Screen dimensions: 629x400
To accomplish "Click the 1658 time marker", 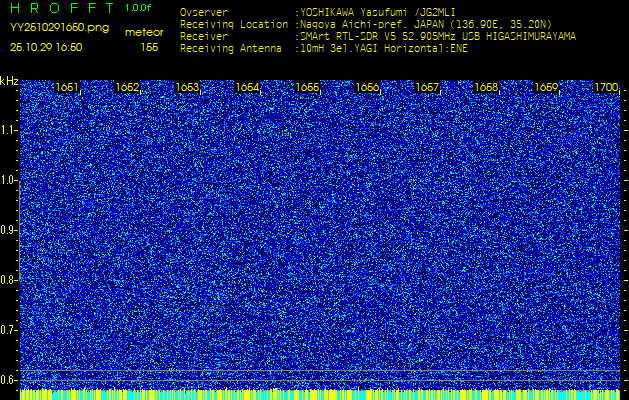I will coord(487,87).
